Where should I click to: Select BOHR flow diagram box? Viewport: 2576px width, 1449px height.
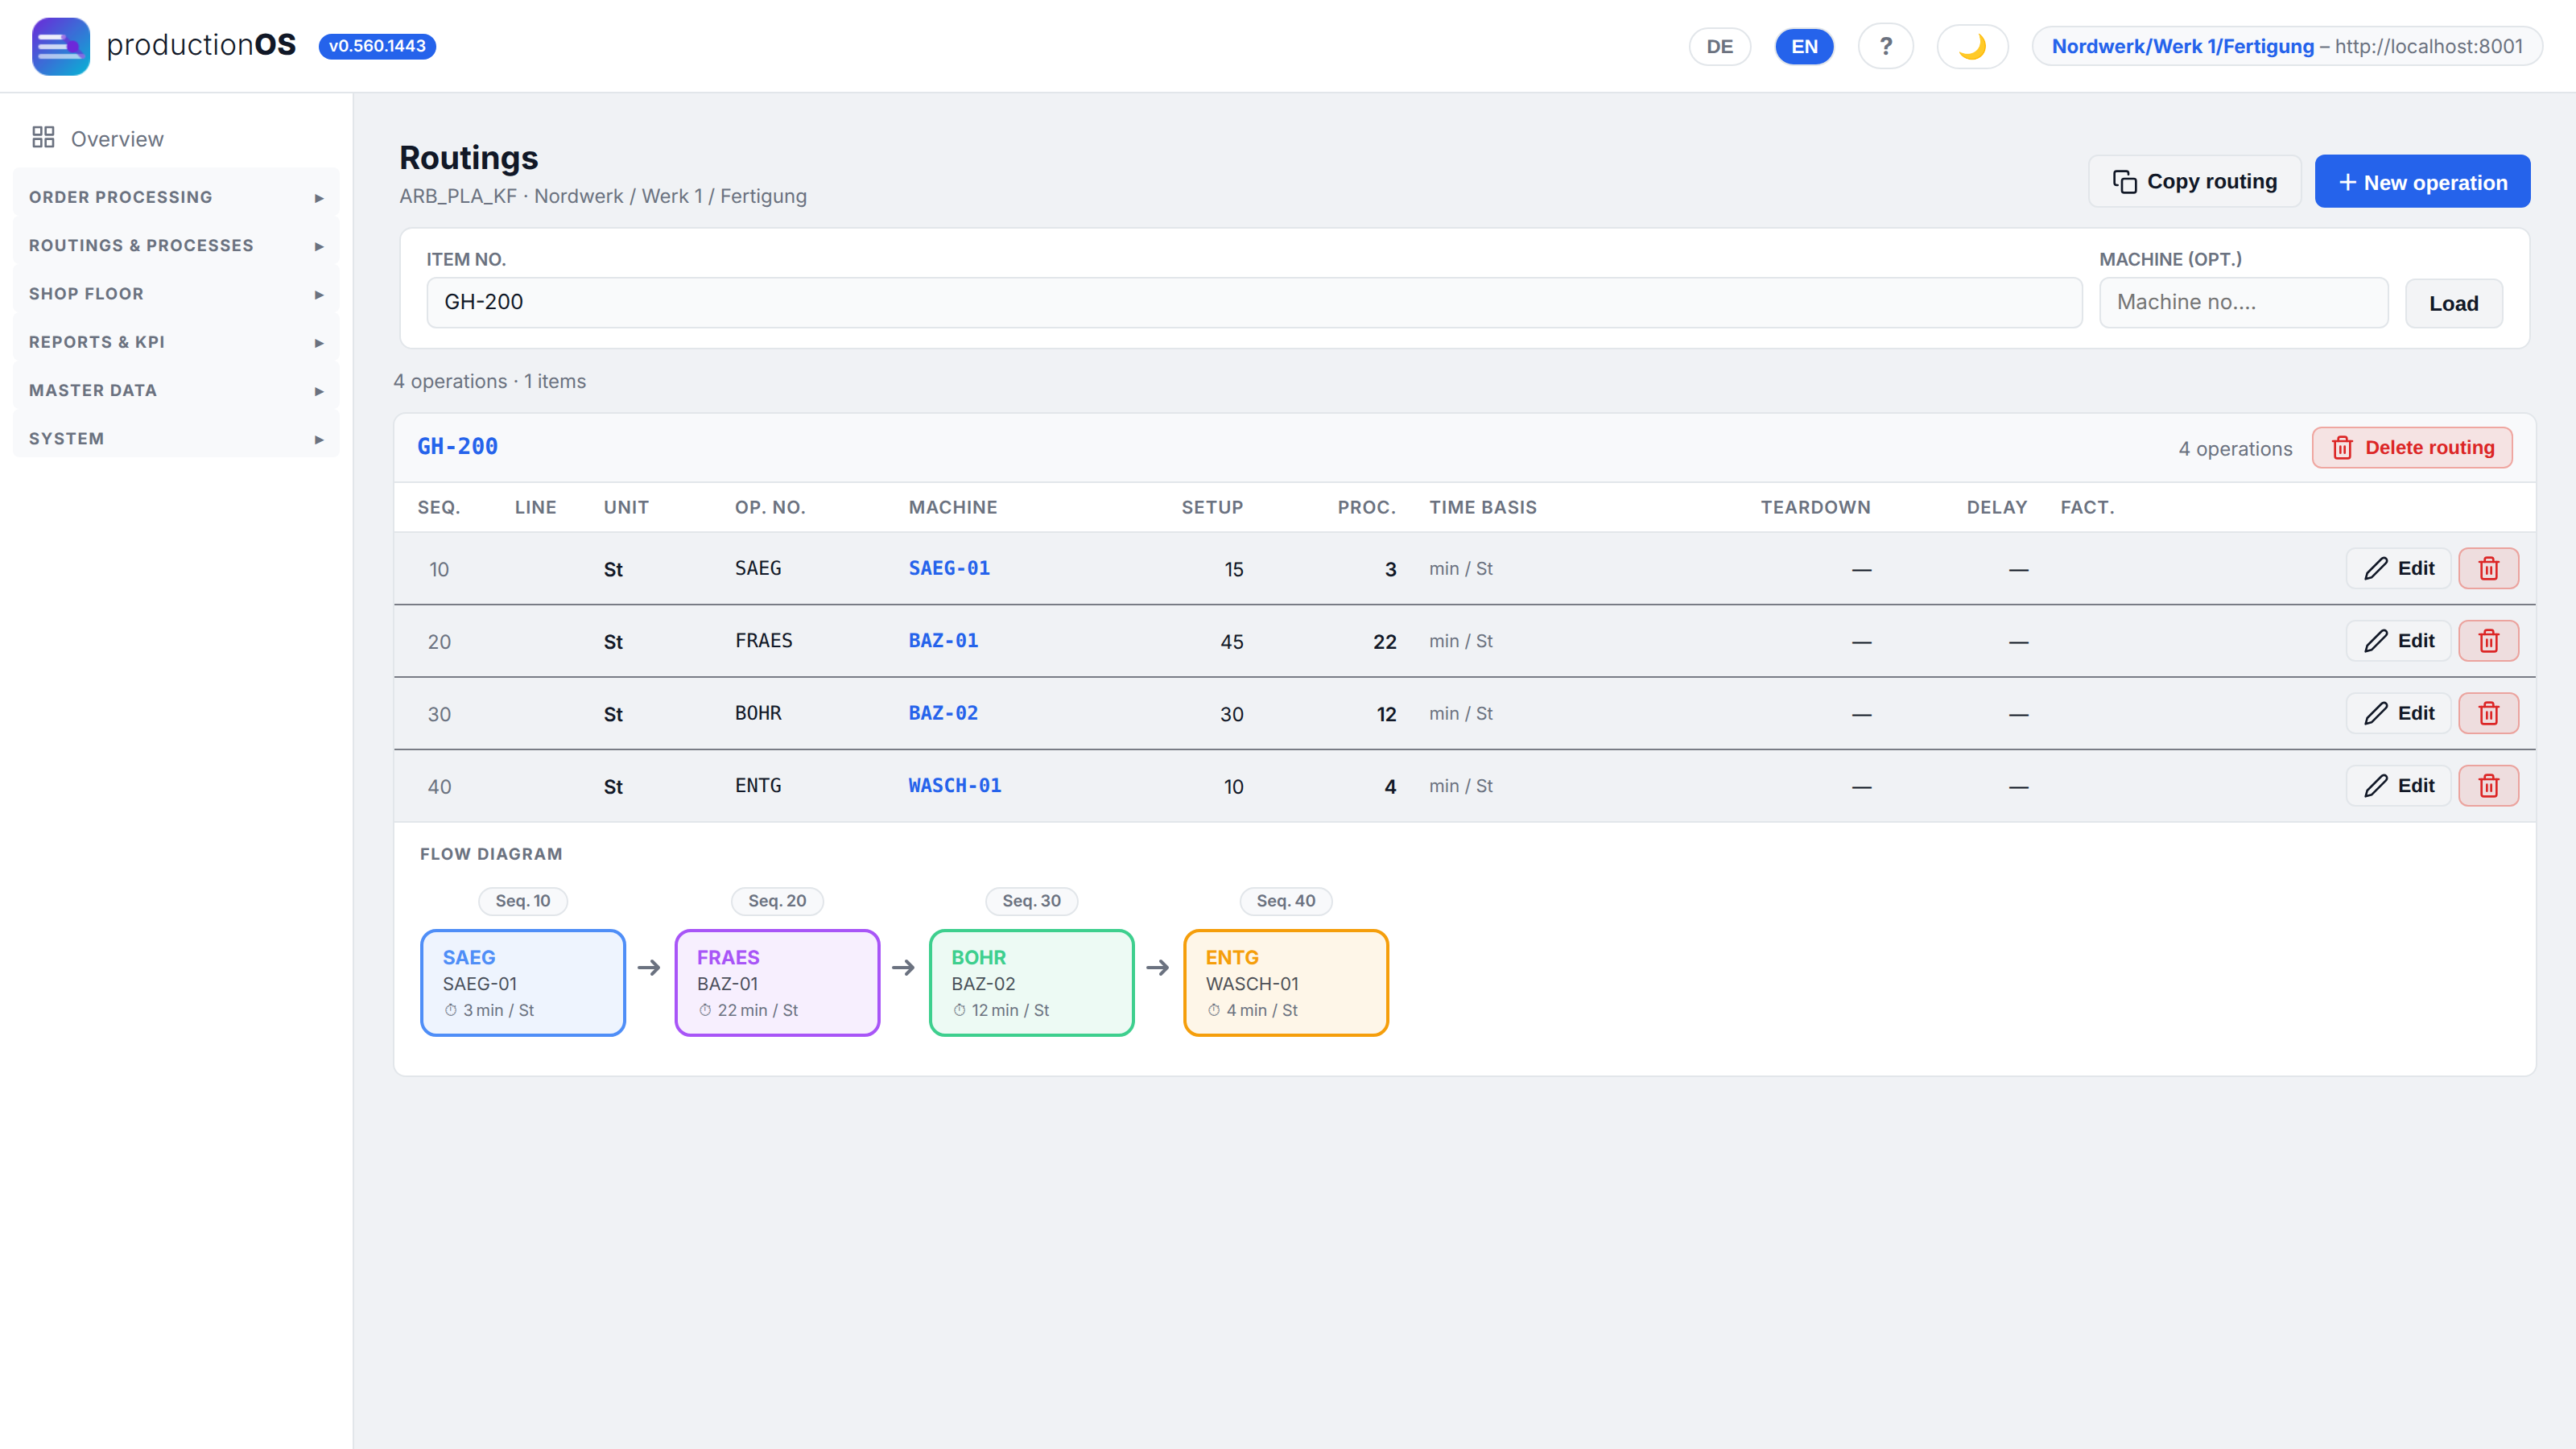click(1031, 983)
